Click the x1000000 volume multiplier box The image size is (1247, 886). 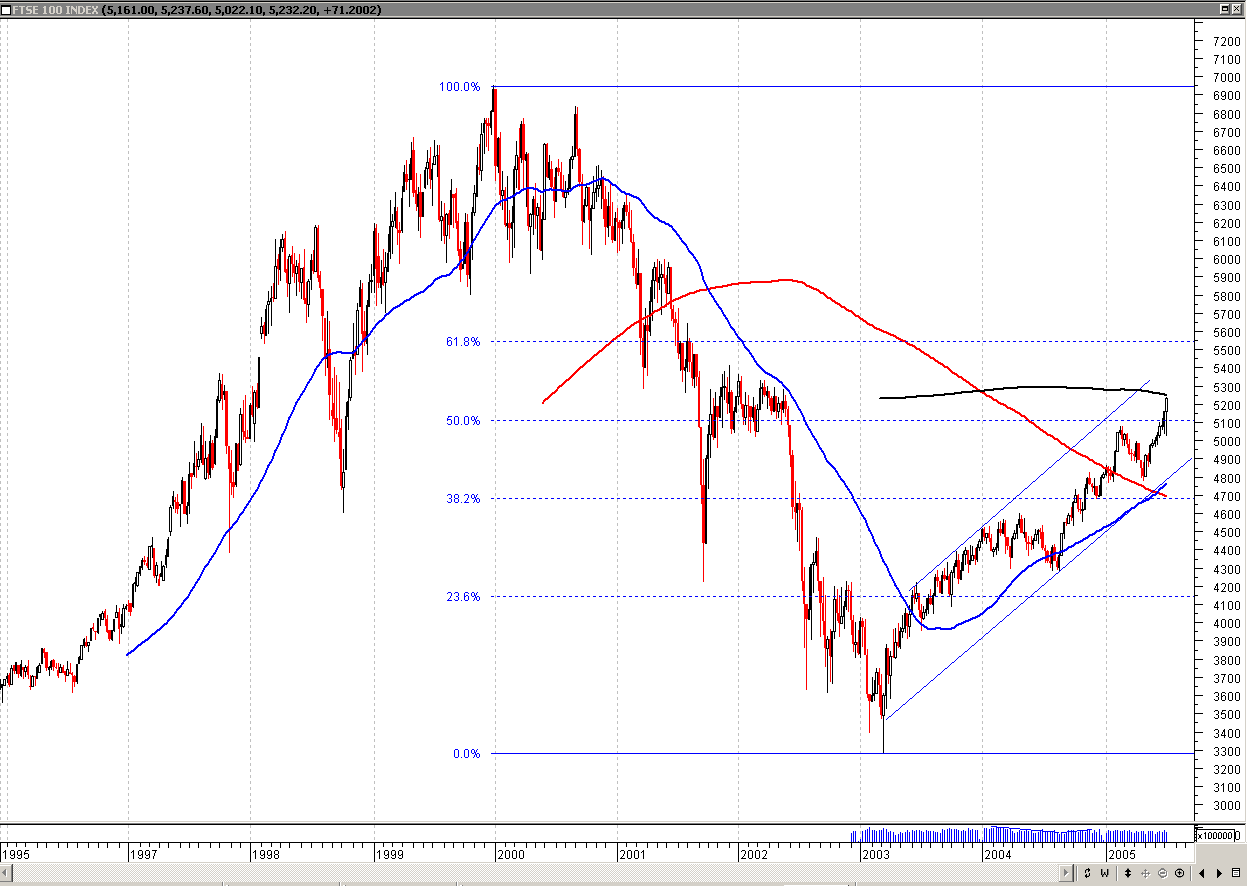click(x=1216, y=833)
